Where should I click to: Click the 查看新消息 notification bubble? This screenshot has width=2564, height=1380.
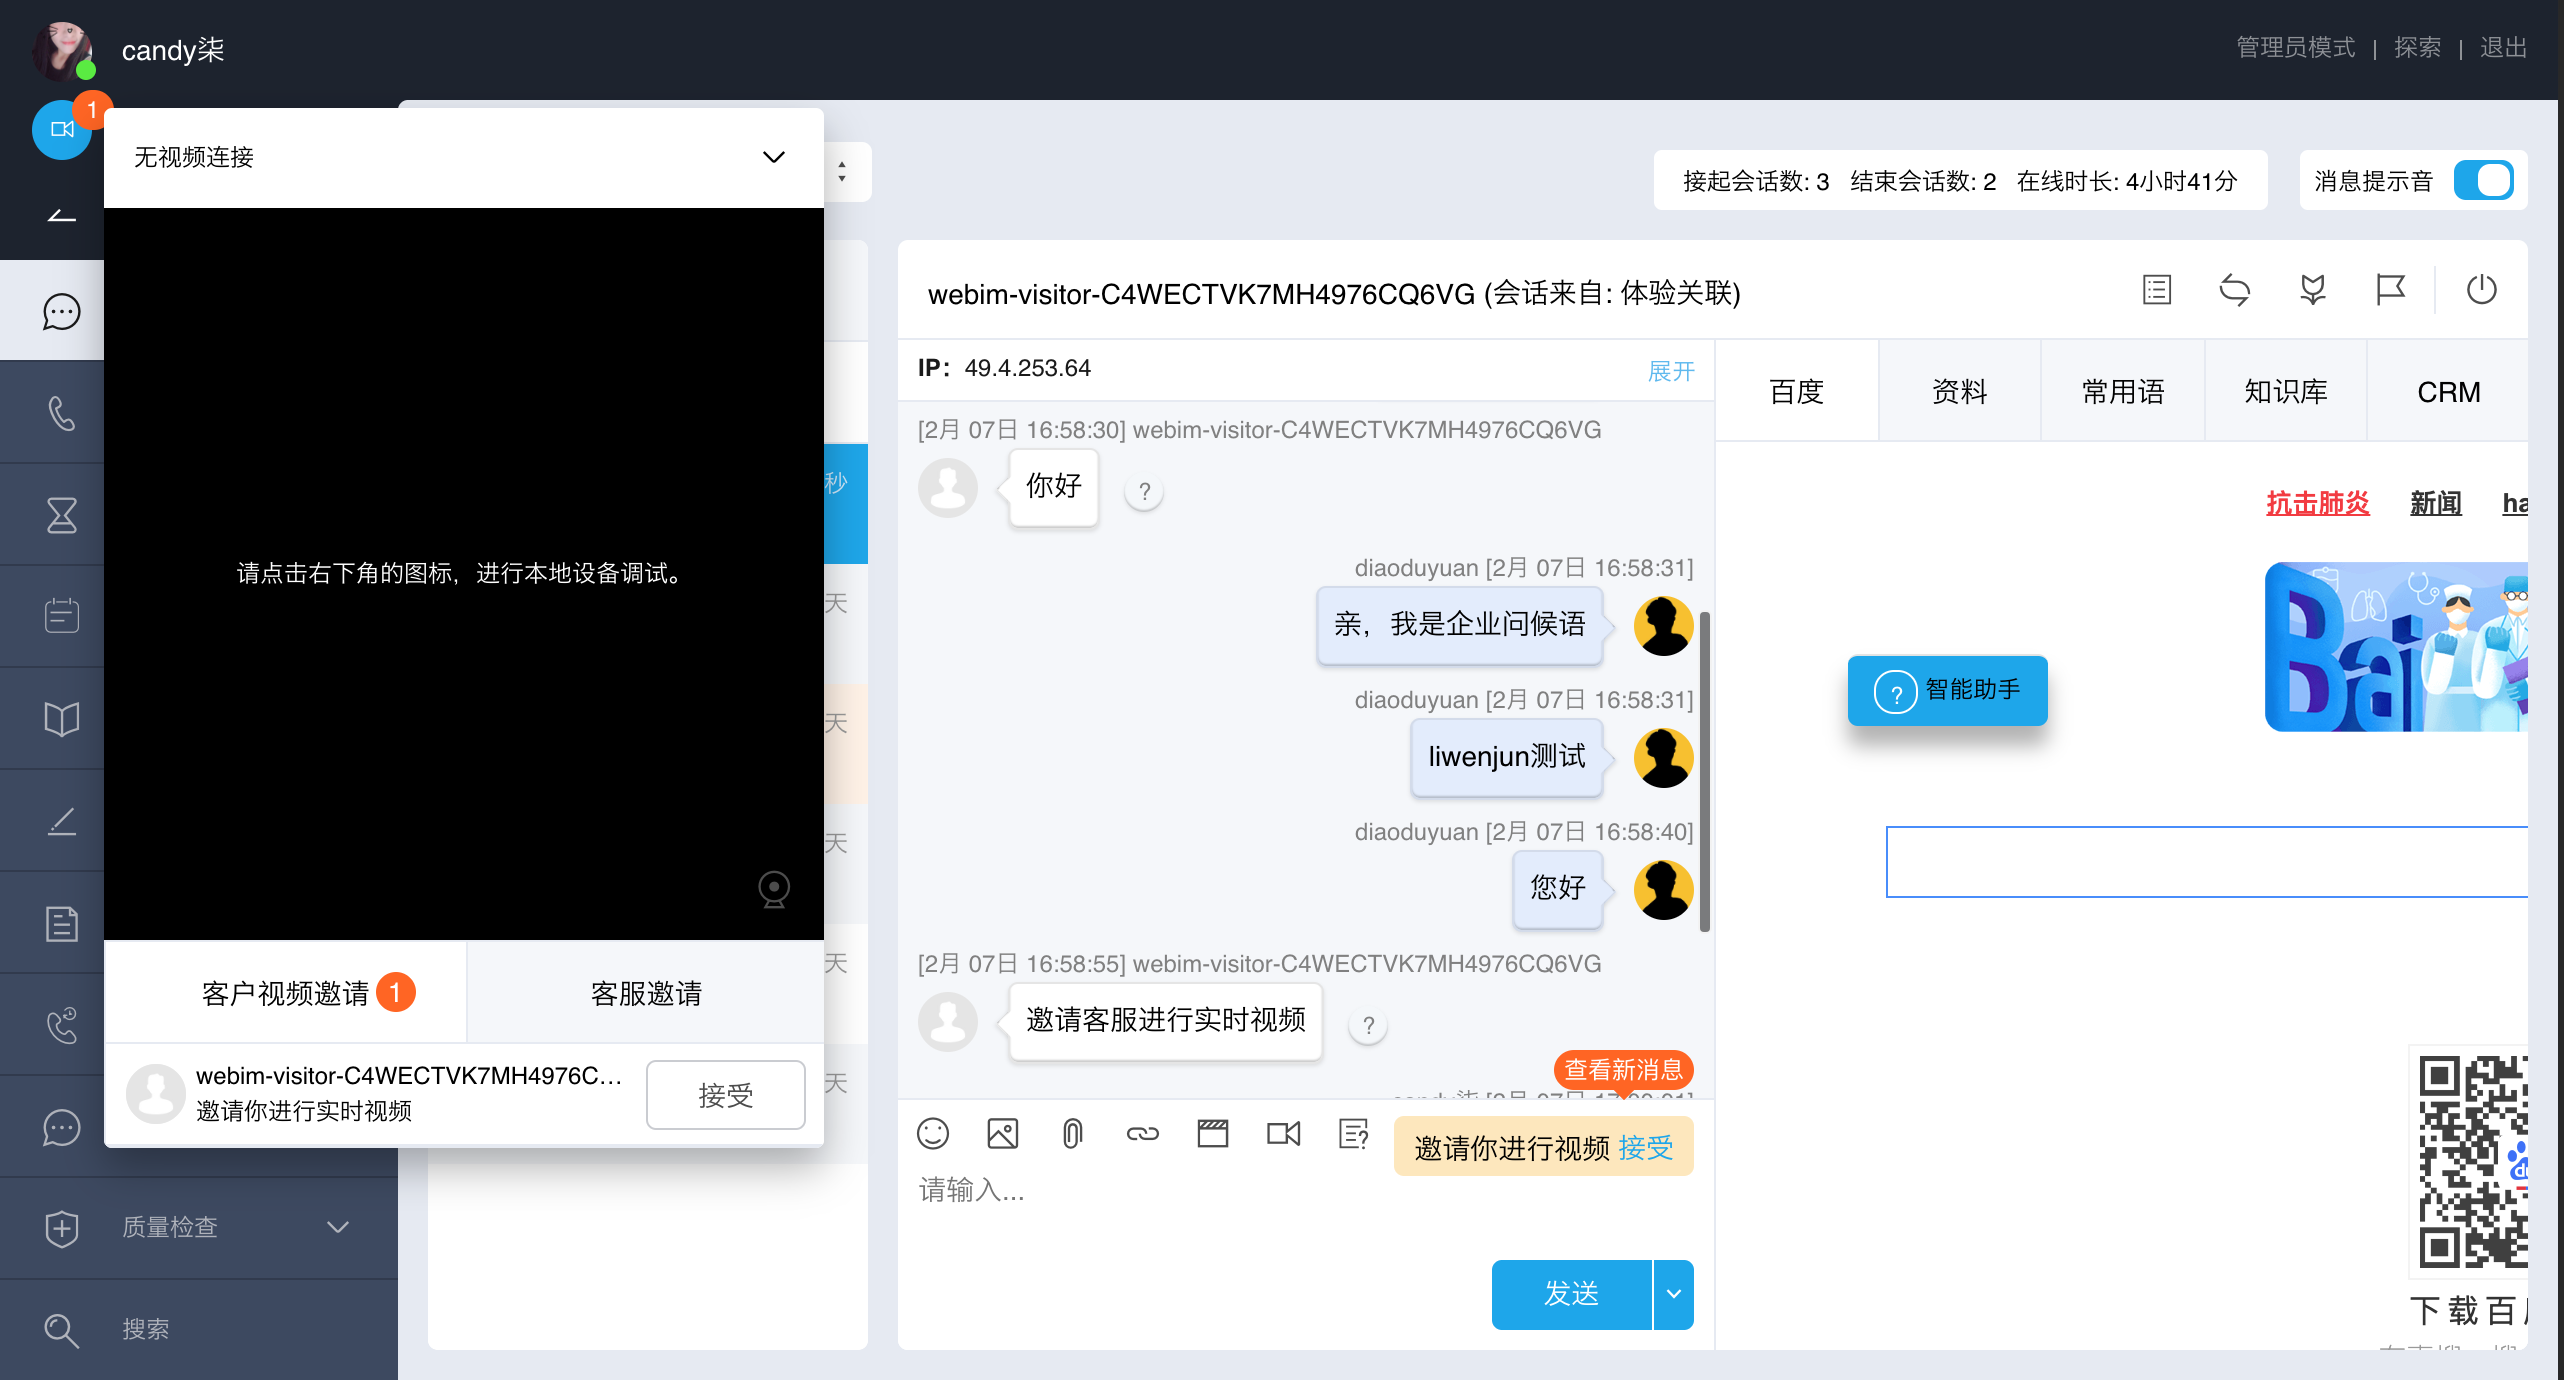point(1622,1070)
